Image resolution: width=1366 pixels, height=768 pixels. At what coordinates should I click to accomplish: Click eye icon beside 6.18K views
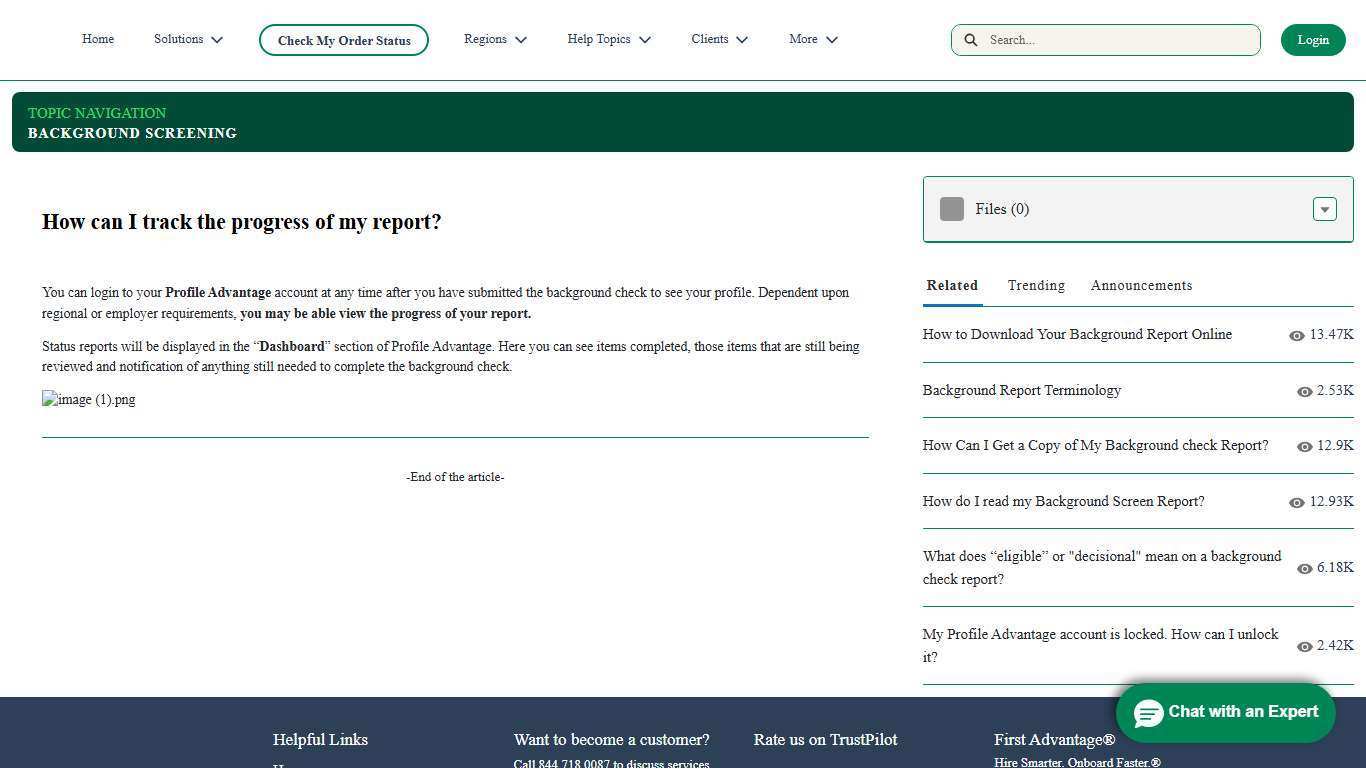tap(1304, 569)
